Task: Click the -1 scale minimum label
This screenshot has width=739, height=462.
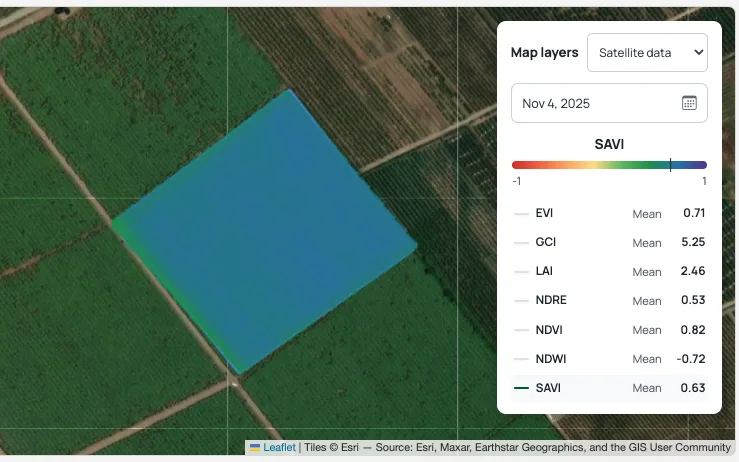Action: click(x=517, y=181)
